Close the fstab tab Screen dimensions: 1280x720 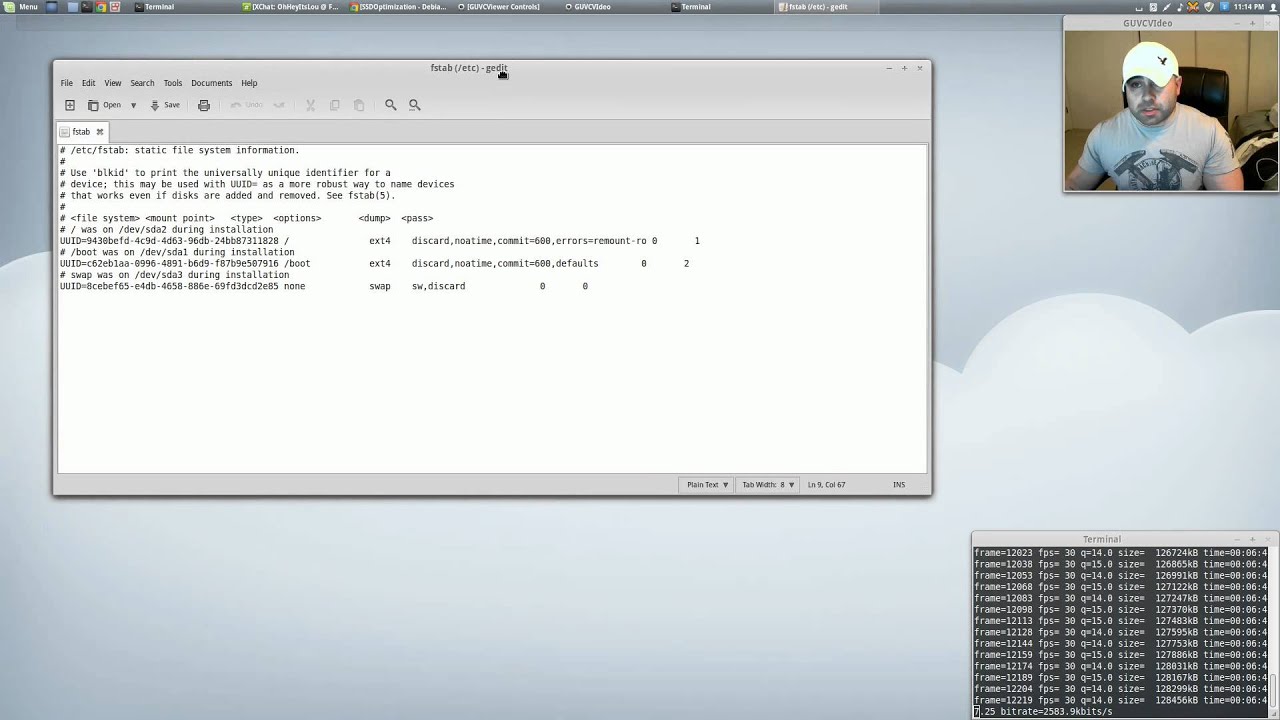coord(99,132)
